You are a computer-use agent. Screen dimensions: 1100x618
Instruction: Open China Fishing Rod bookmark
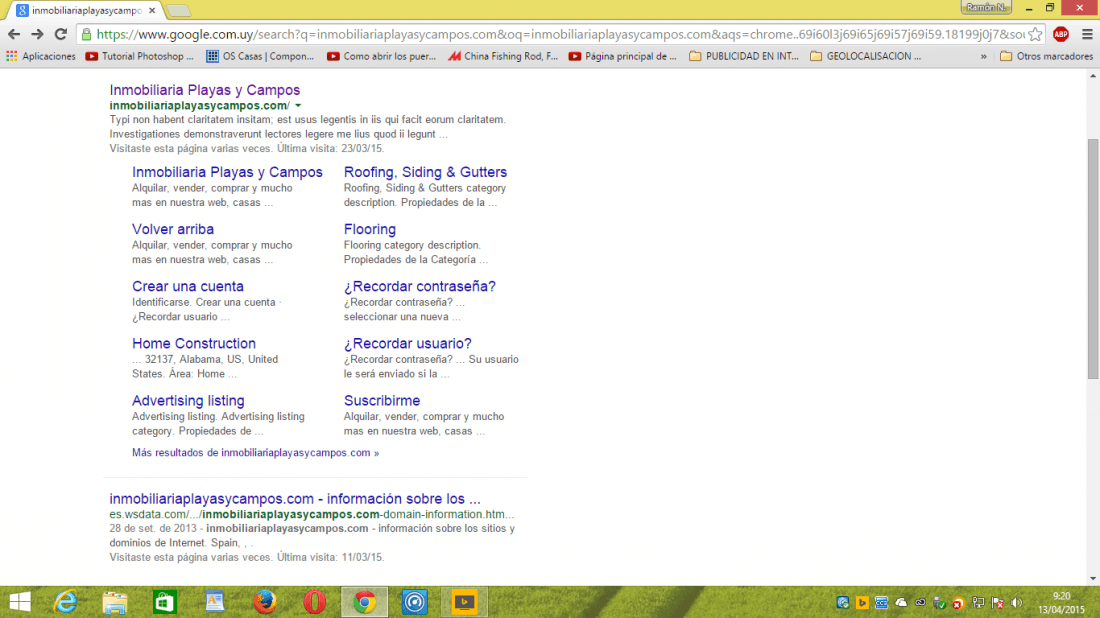tap(503, 56)
